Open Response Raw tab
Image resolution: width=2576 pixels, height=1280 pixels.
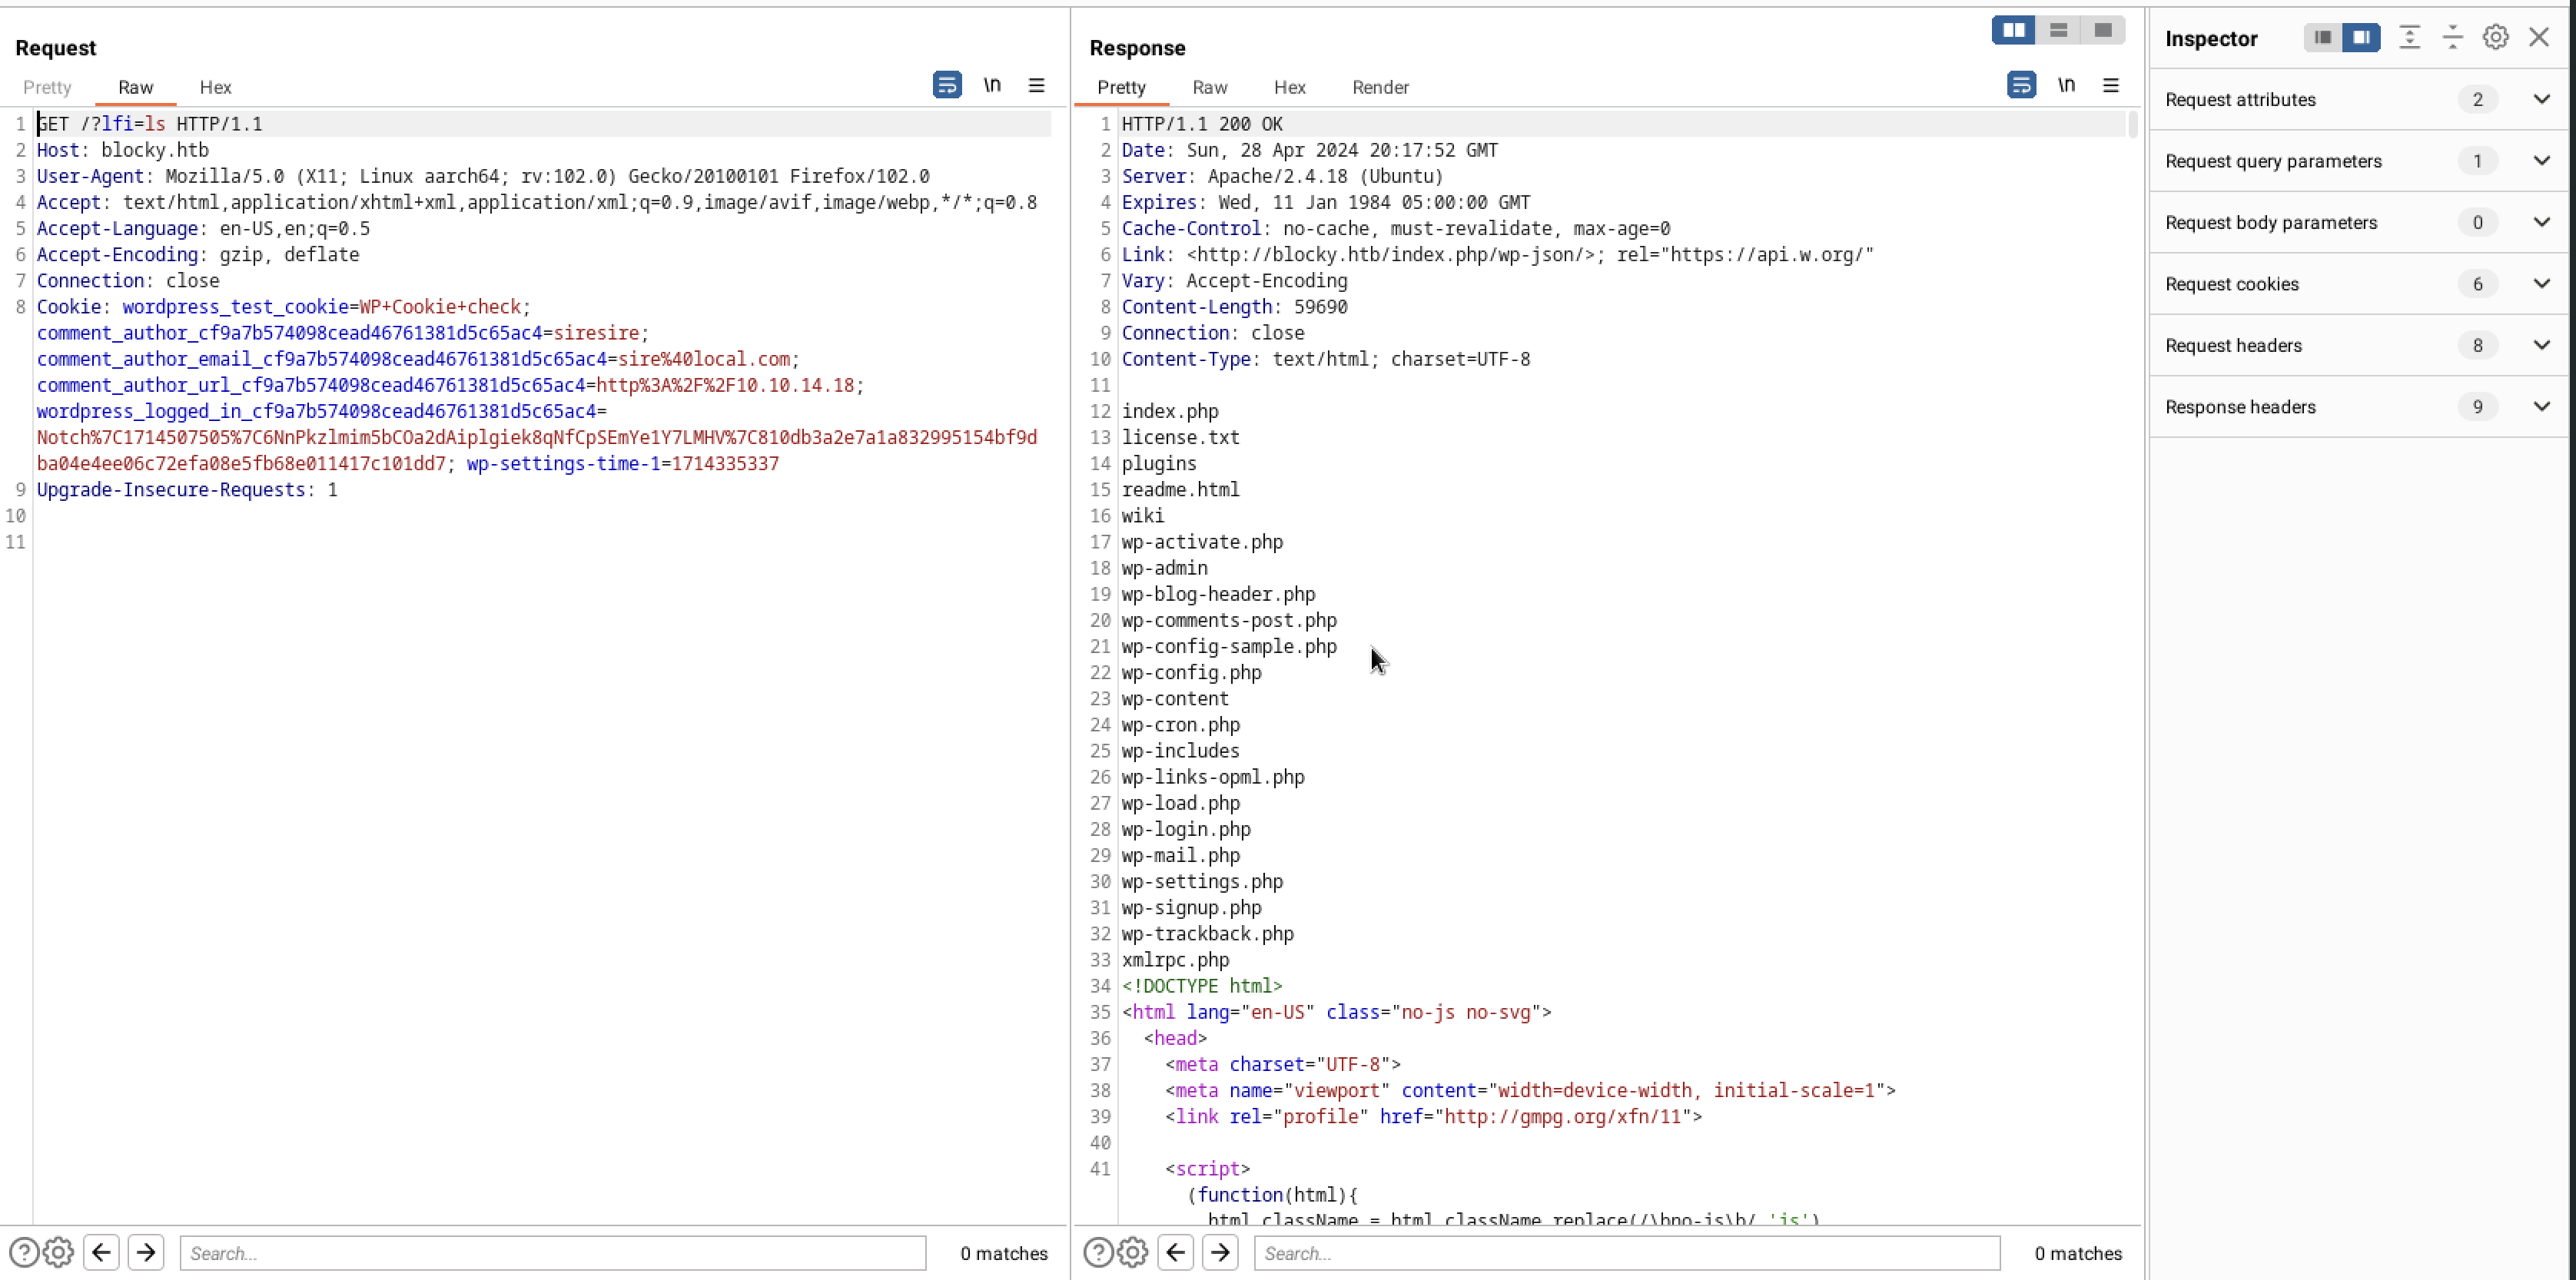coord(1209,87)
